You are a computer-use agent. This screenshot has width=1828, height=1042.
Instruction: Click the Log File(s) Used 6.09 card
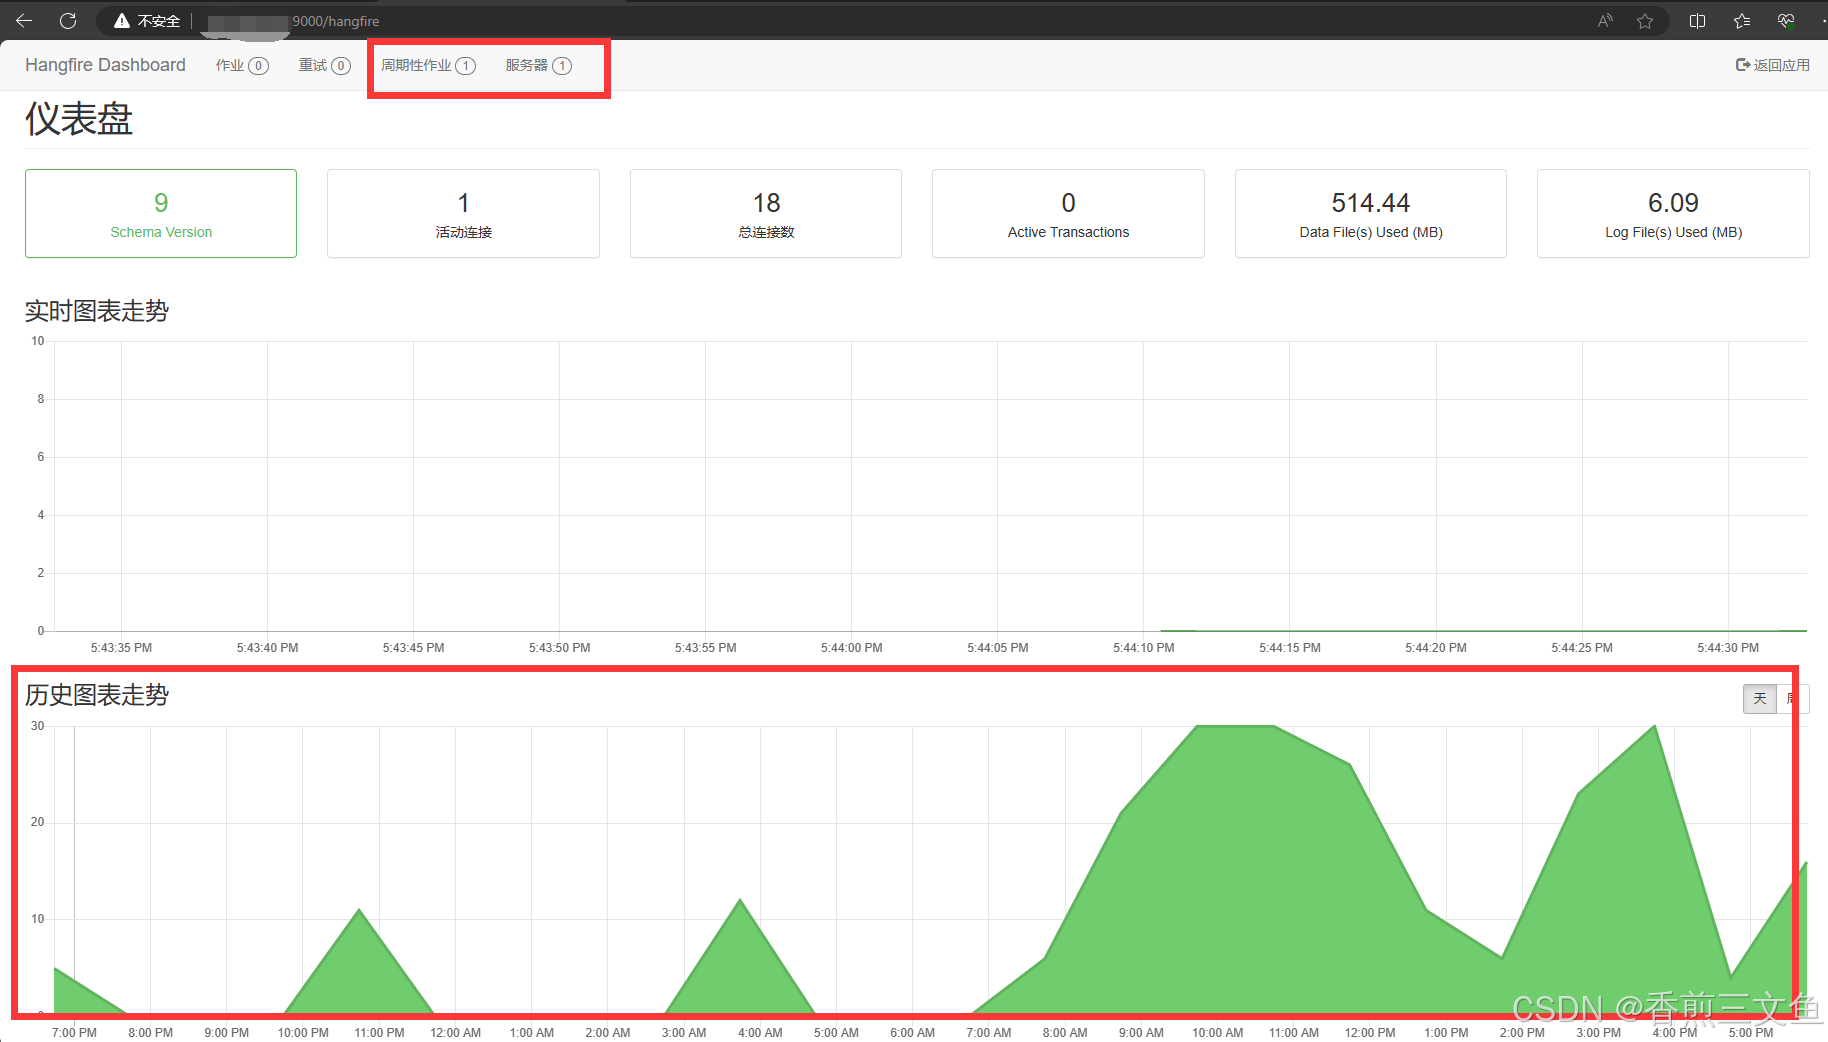click(1673, 213)
